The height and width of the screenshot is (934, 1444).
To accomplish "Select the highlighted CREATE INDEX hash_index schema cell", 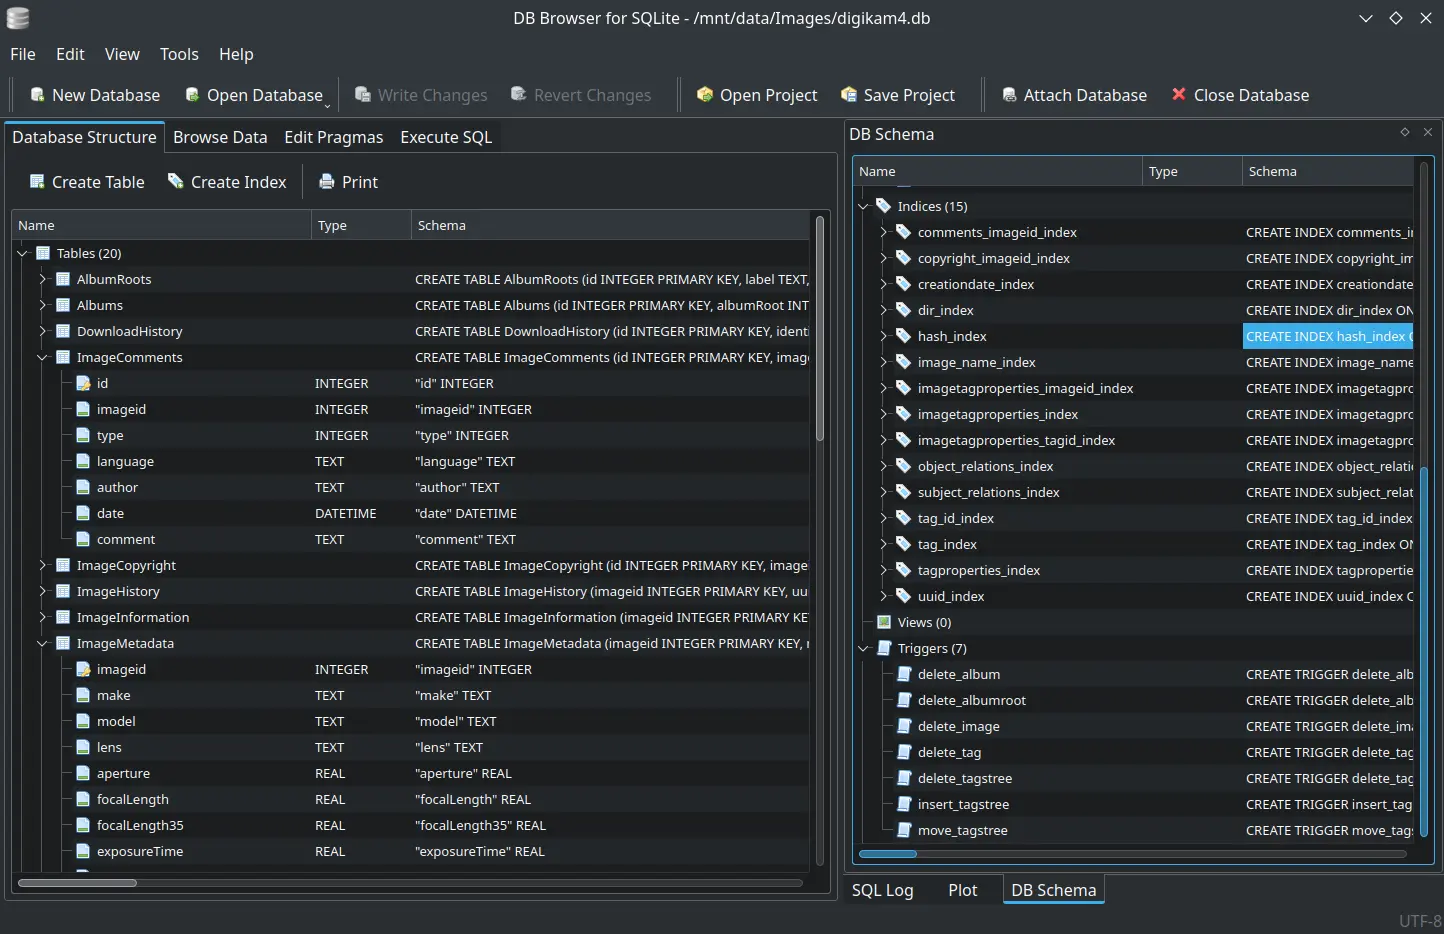I will coord(1327,336).
